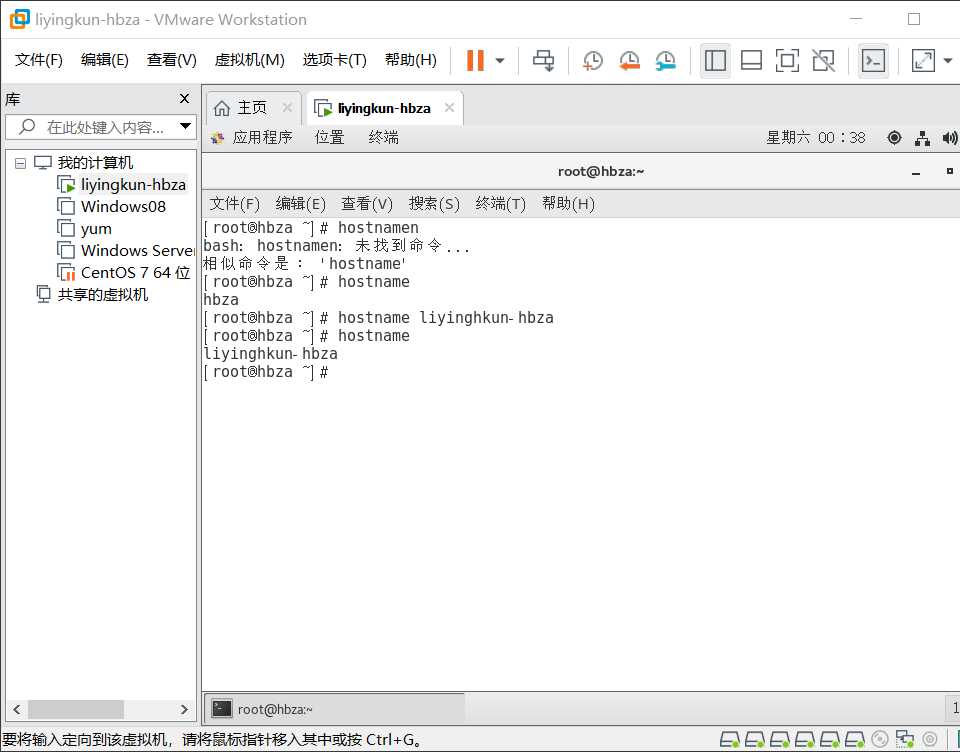Open the pause button dropdown arrow

(500, 60)
